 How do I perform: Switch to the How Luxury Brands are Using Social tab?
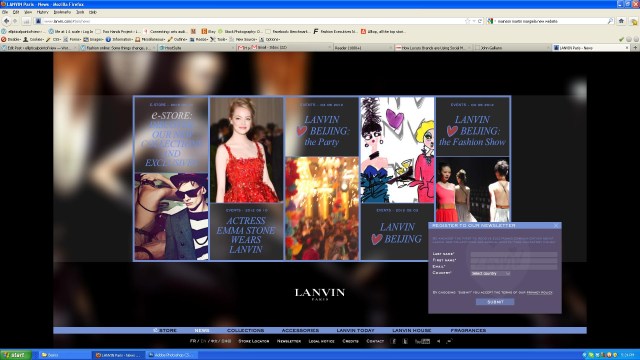pyautogui.click(x=433, y=48)
